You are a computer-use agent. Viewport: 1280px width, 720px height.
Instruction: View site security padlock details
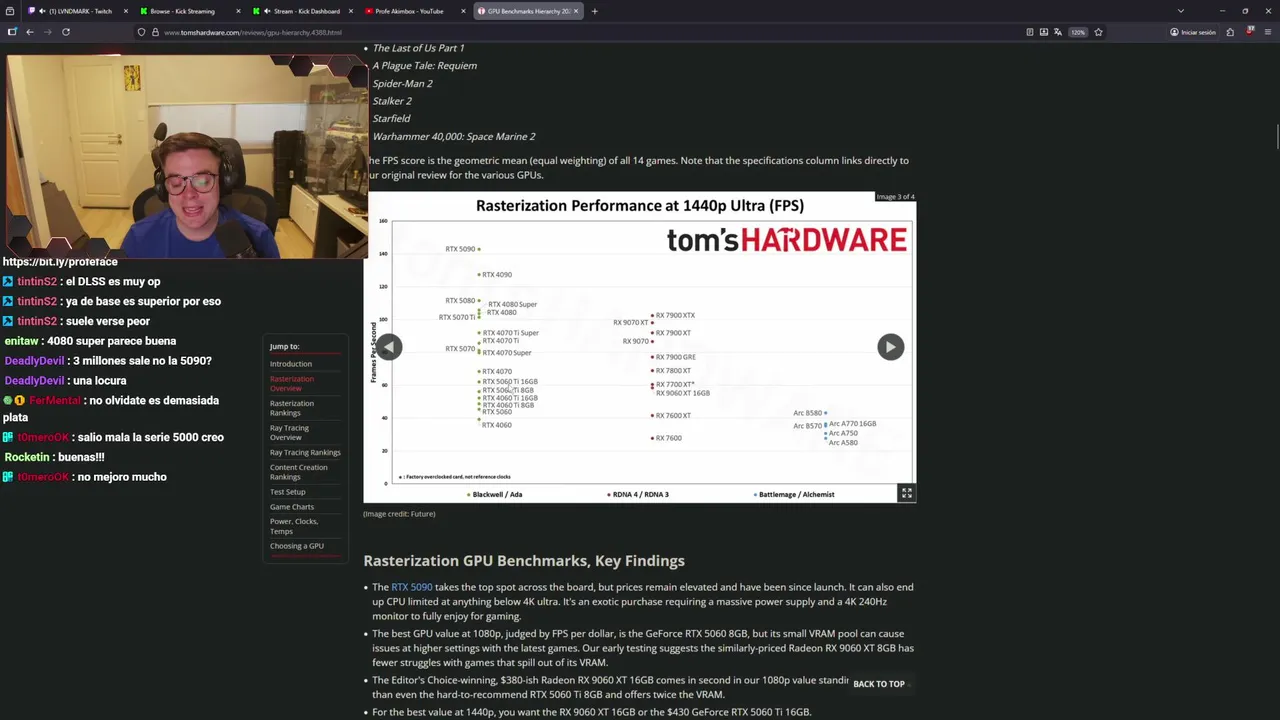[155, 32]
